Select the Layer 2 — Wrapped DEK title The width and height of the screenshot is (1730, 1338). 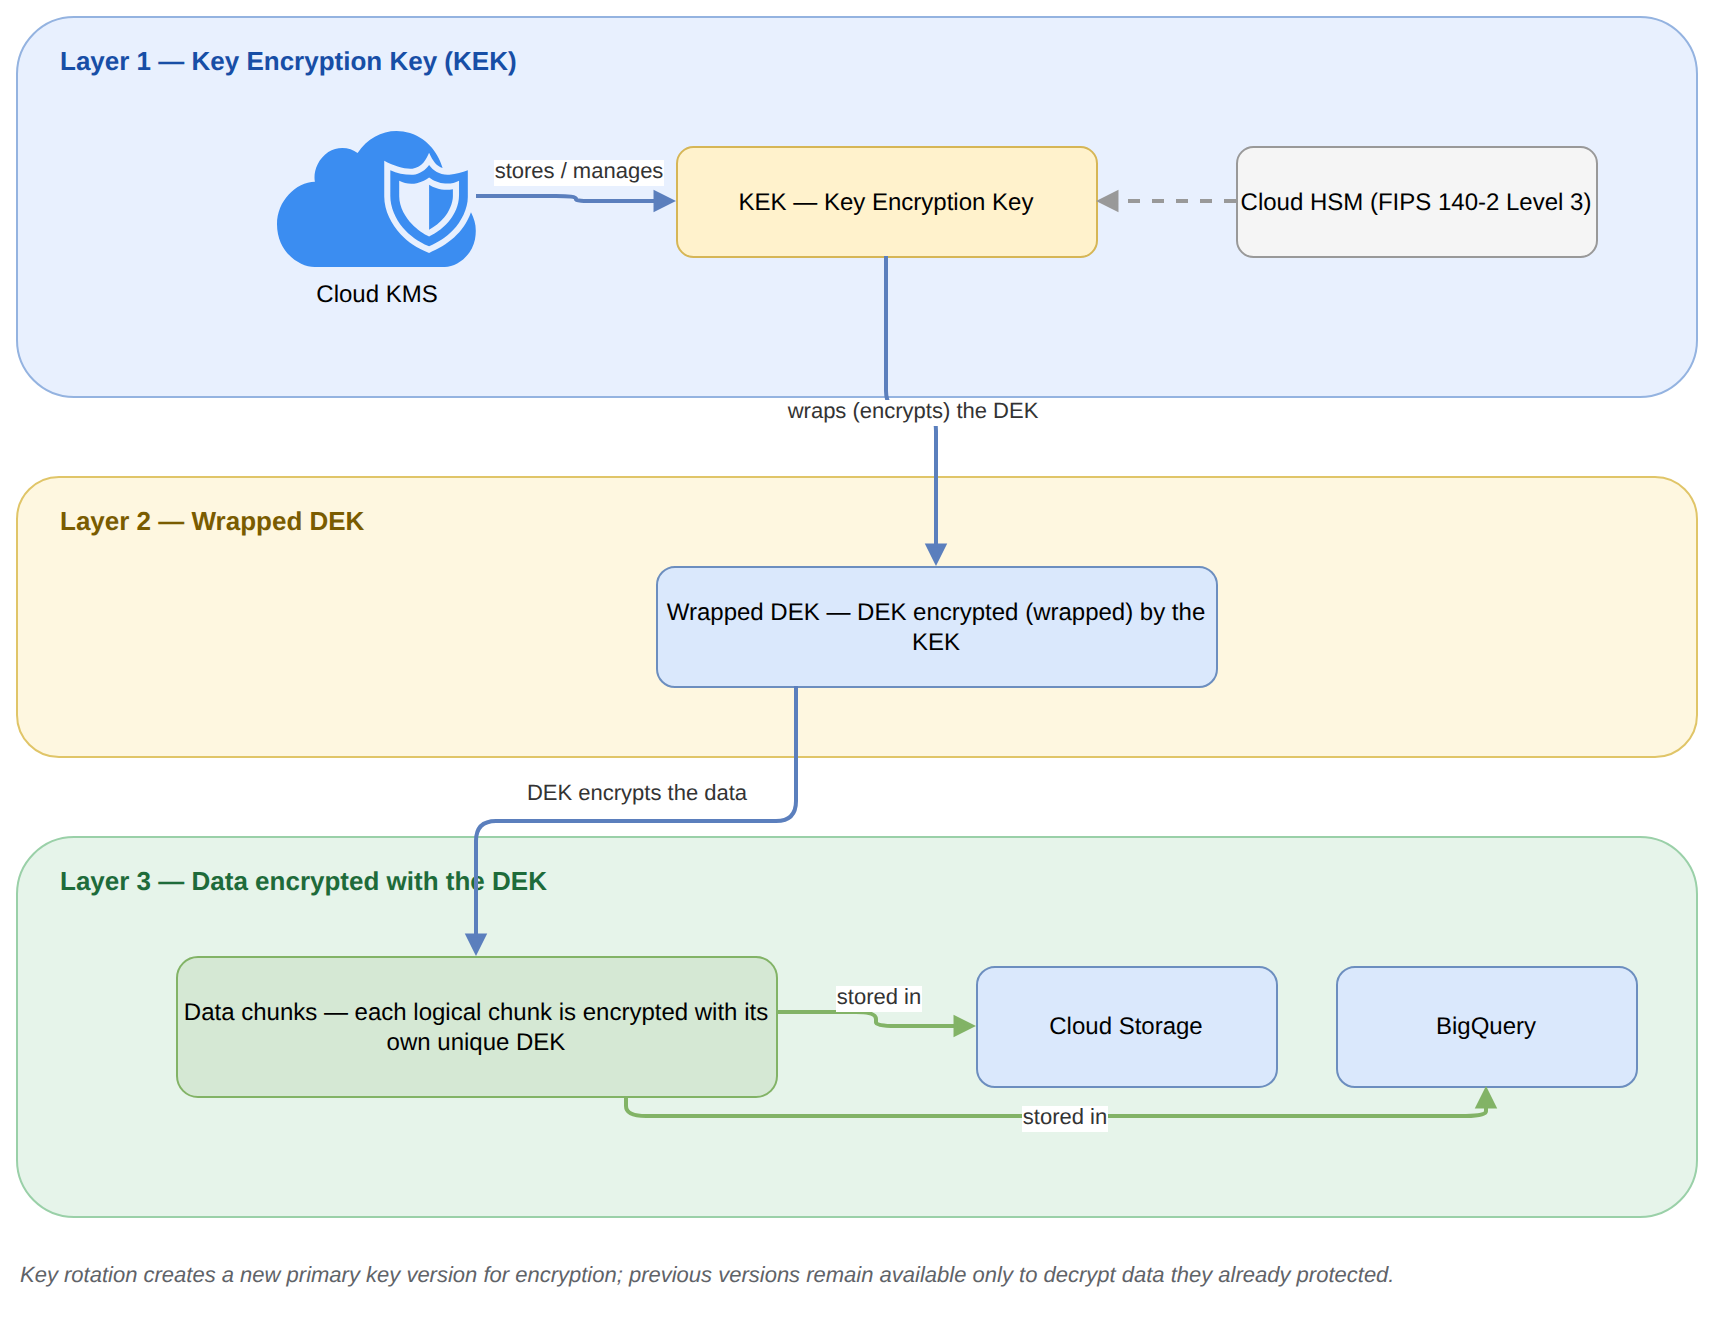tap(212, 521)
